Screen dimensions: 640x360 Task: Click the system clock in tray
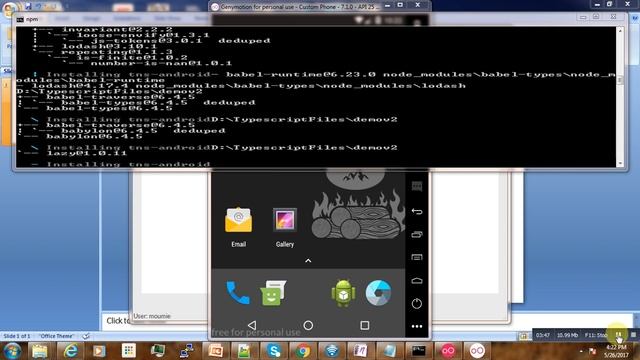click(617, 351)
